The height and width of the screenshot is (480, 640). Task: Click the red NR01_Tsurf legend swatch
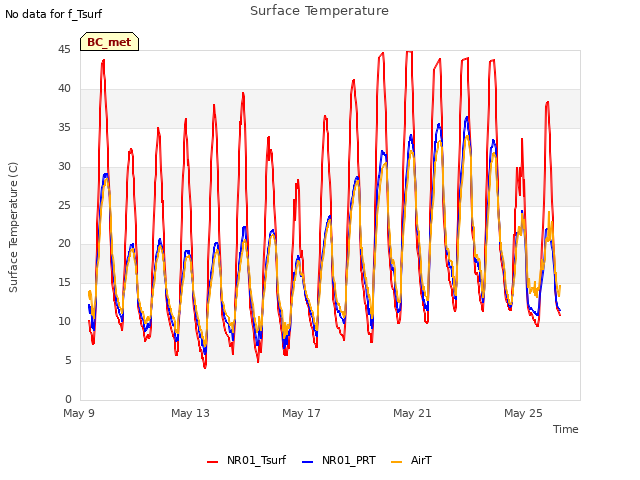(x=212, y=461)
